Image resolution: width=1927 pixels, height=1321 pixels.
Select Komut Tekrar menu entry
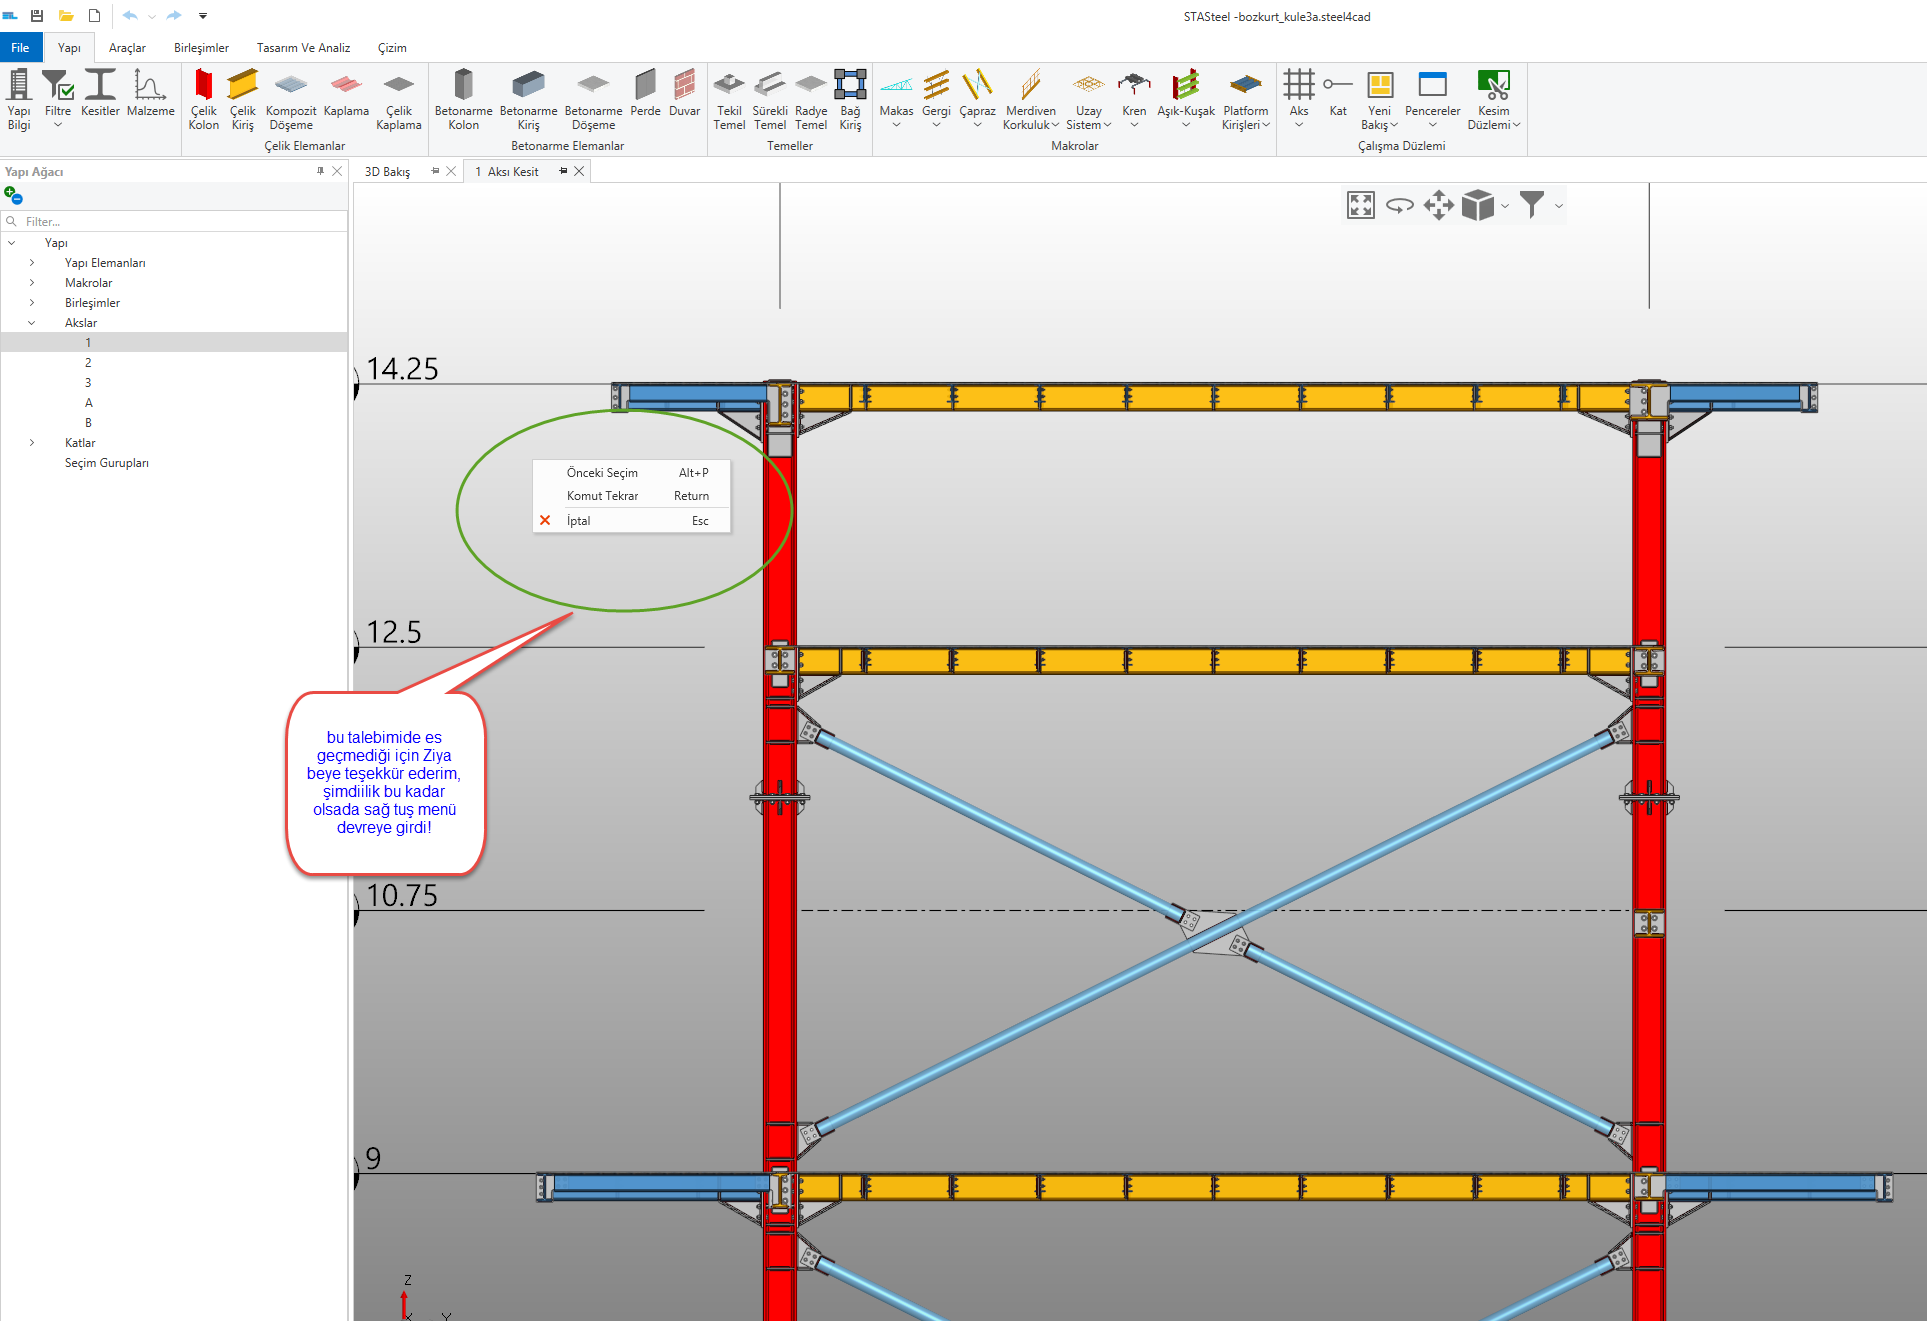pyautogui.click(x=602, y=496)
